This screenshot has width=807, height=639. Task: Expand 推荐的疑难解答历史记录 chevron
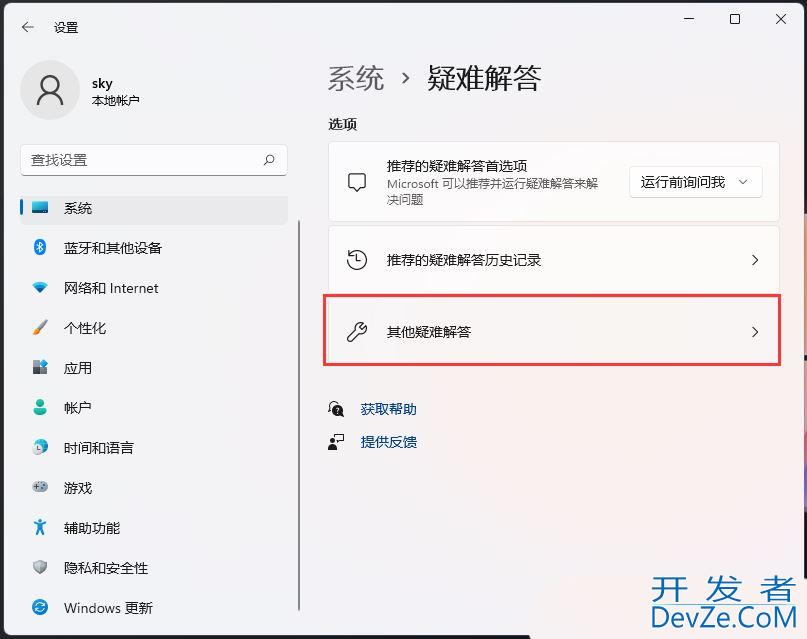(755, 260)
